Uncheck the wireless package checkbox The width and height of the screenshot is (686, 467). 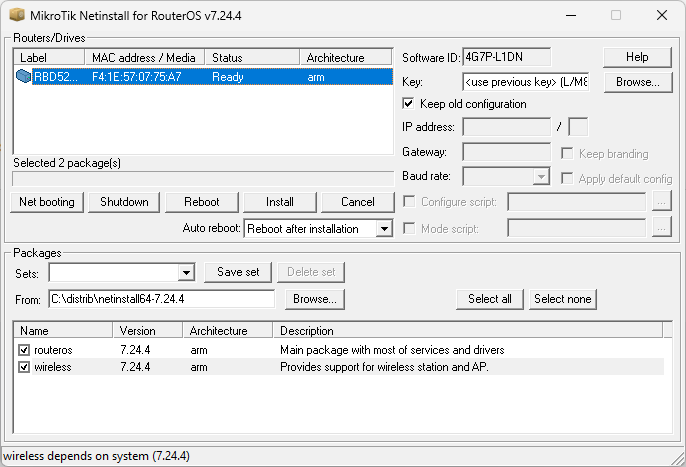click(x=24, y=367)
